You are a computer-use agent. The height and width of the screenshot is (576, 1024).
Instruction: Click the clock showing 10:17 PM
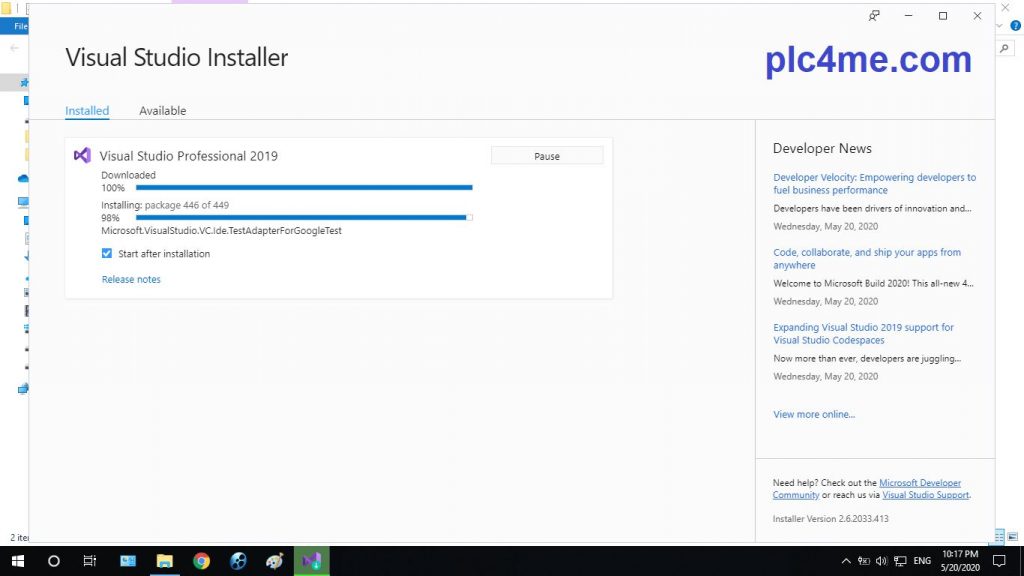tap(959, 561)
